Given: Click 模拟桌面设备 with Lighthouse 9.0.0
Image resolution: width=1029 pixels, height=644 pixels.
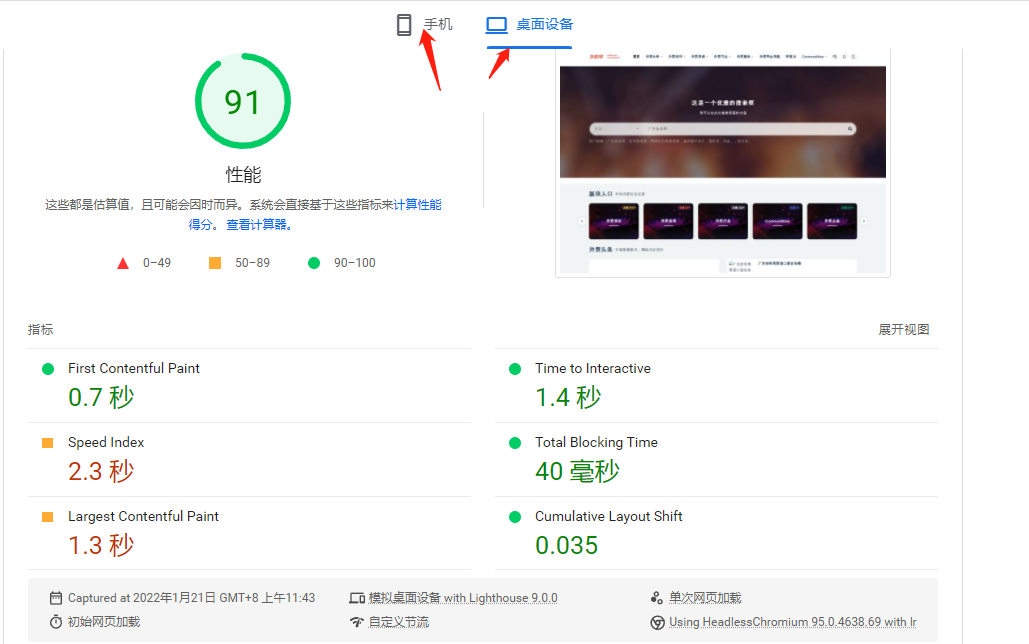Looking at the screenshot, I should pyautogui.click(x=463, y=598).
